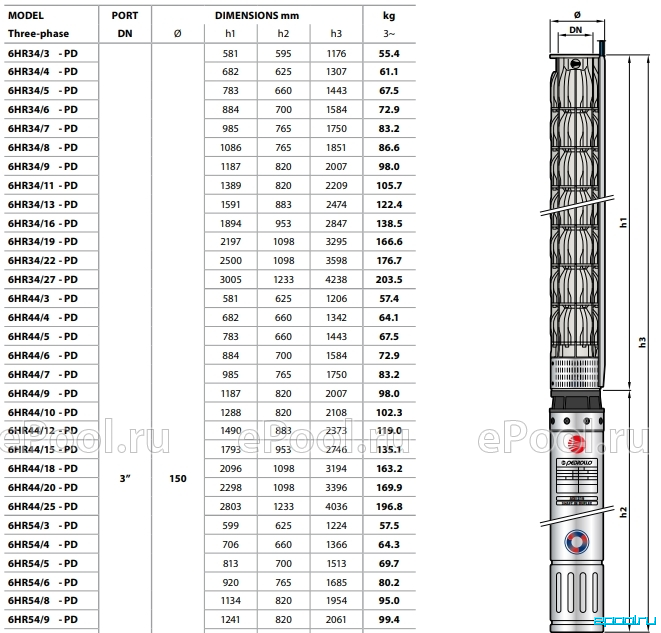Click weight 166.6 for 6HR34/19
The height and width of the screenshot is (633, 661).
pos(389,241)
